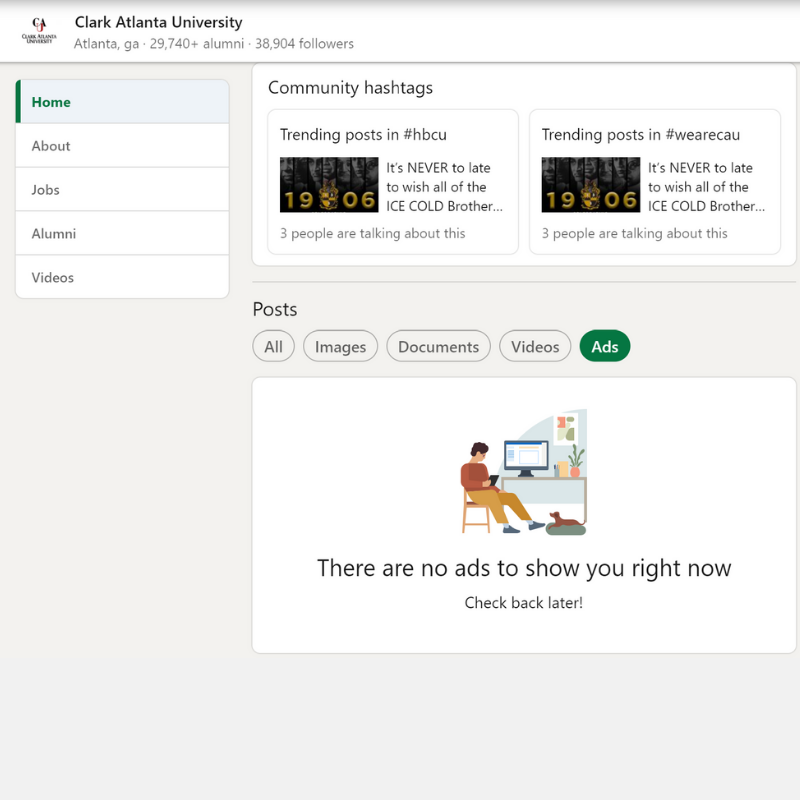
Task: Click the no-ads illustration
Action: point(524,472)
